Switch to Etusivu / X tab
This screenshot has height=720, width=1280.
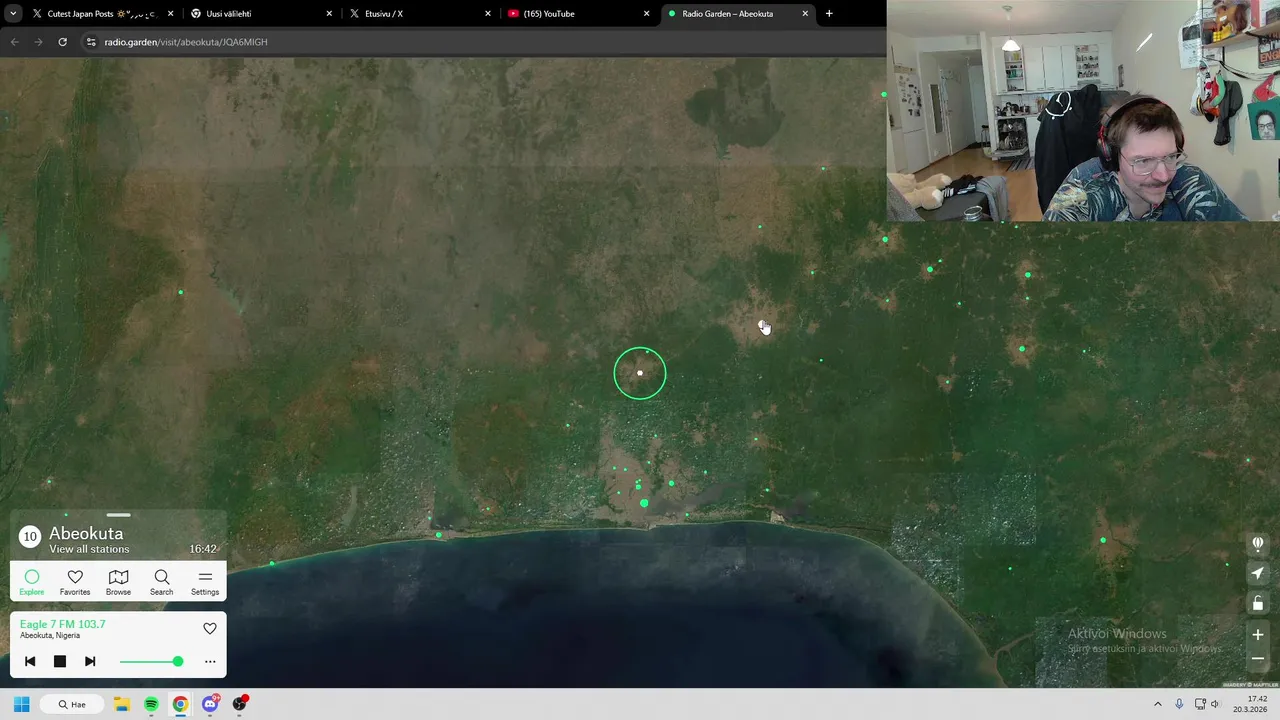click(418, 14)
